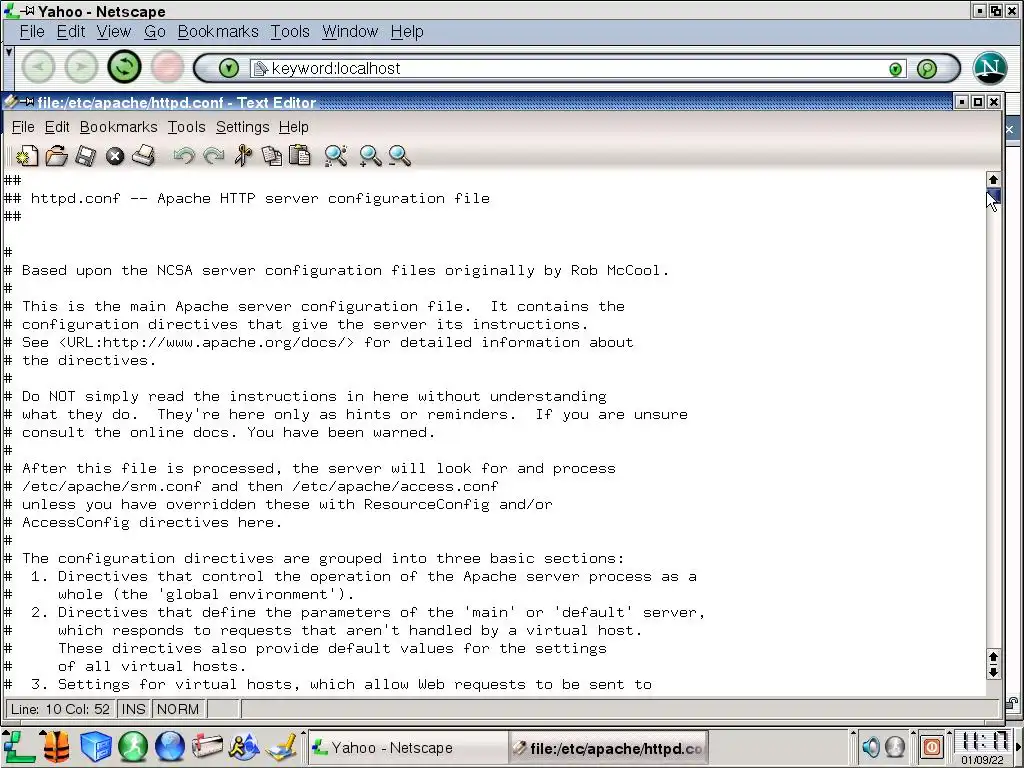Click the Paste clipboard icon
The image size is (1024, 768).
[300, 156]
